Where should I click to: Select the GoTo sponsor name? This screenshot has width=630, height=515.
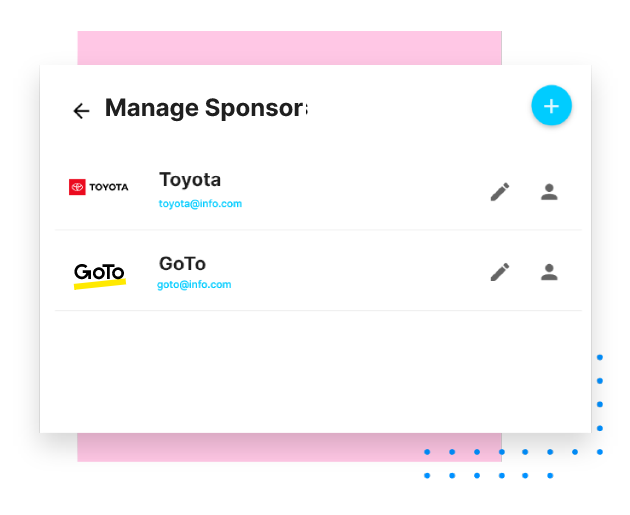coord(182,264)
